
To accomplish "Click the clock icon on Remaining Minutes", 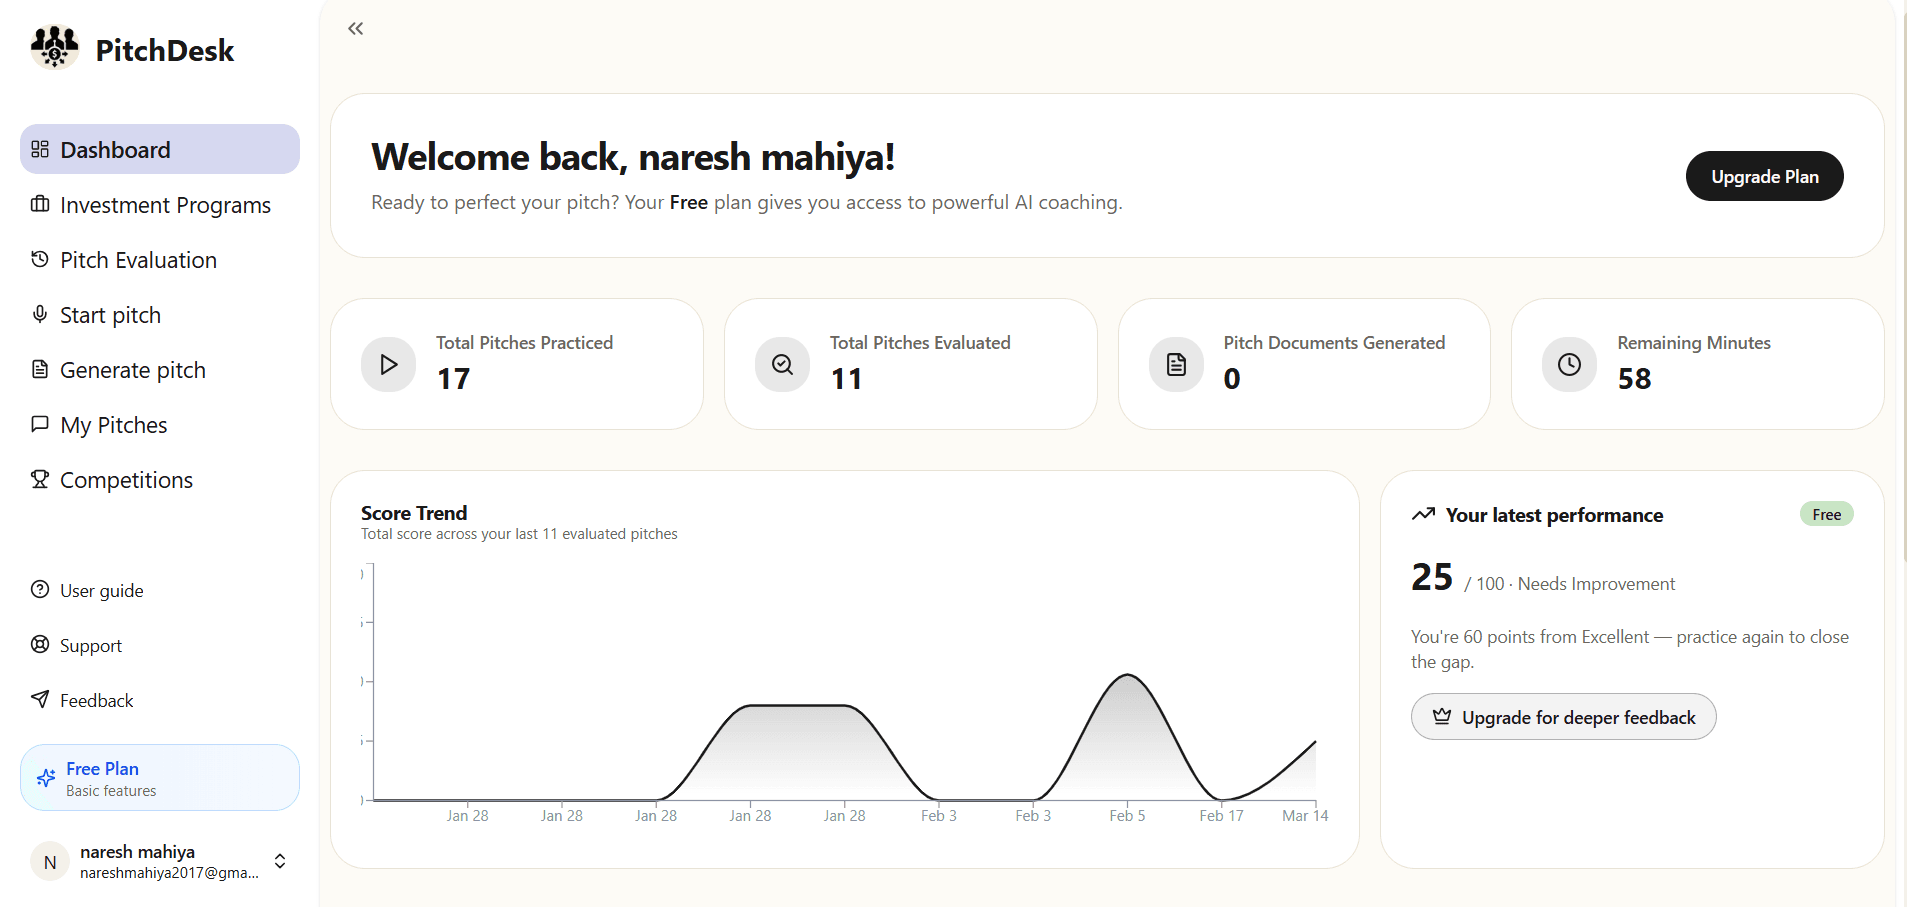I will (1570, 364).
